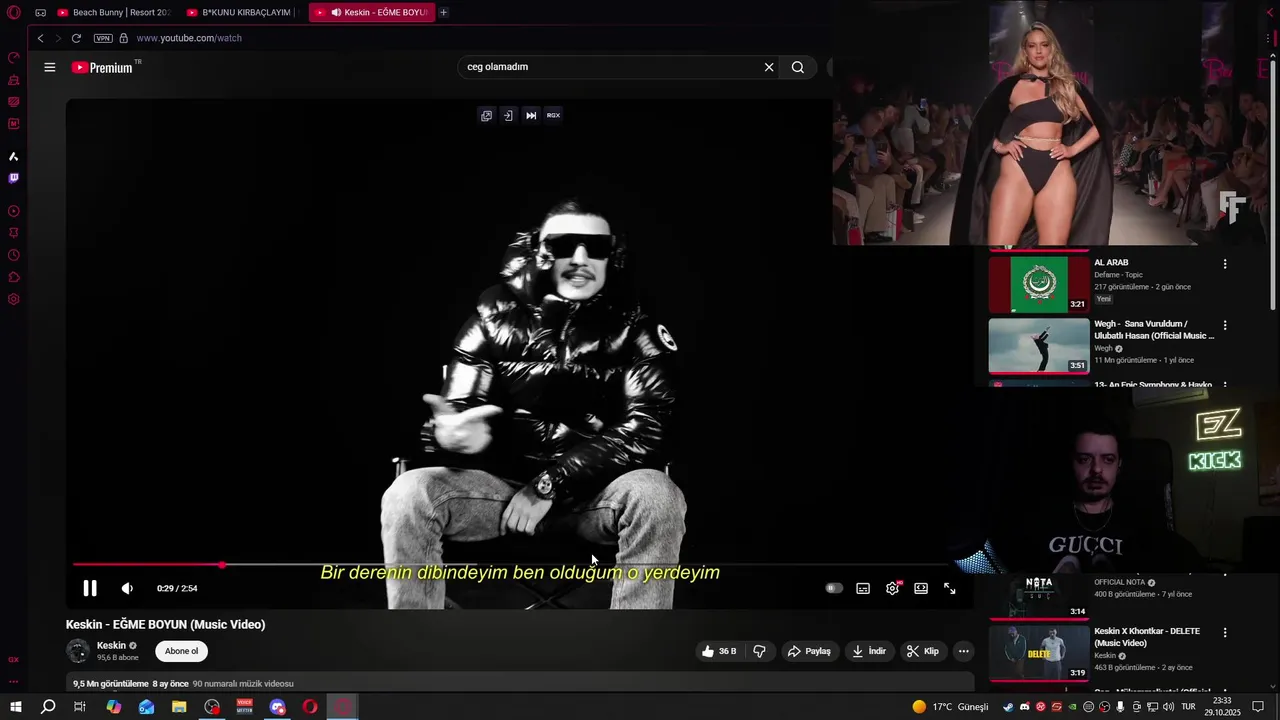Open the Wegh - Sana Vuruldum video title
The image size is (1280, 720).
tap(1154, 330)
